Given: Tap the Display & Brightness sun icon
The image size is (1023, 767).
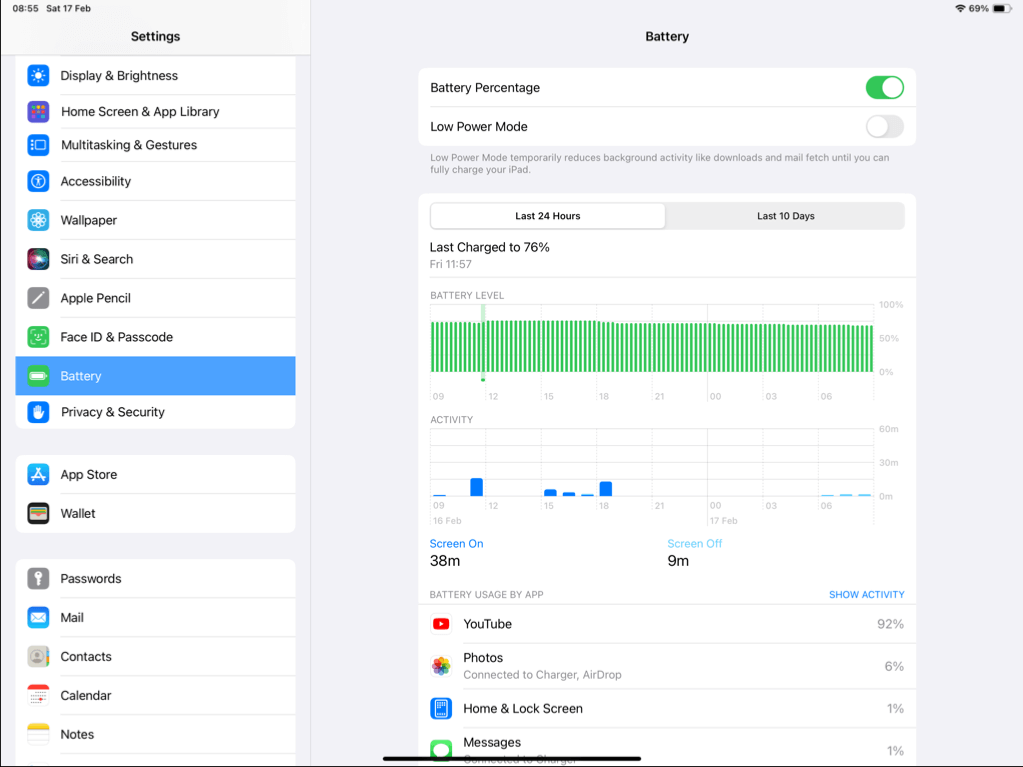Looking at the screenshot, I should tap(38, 76).
